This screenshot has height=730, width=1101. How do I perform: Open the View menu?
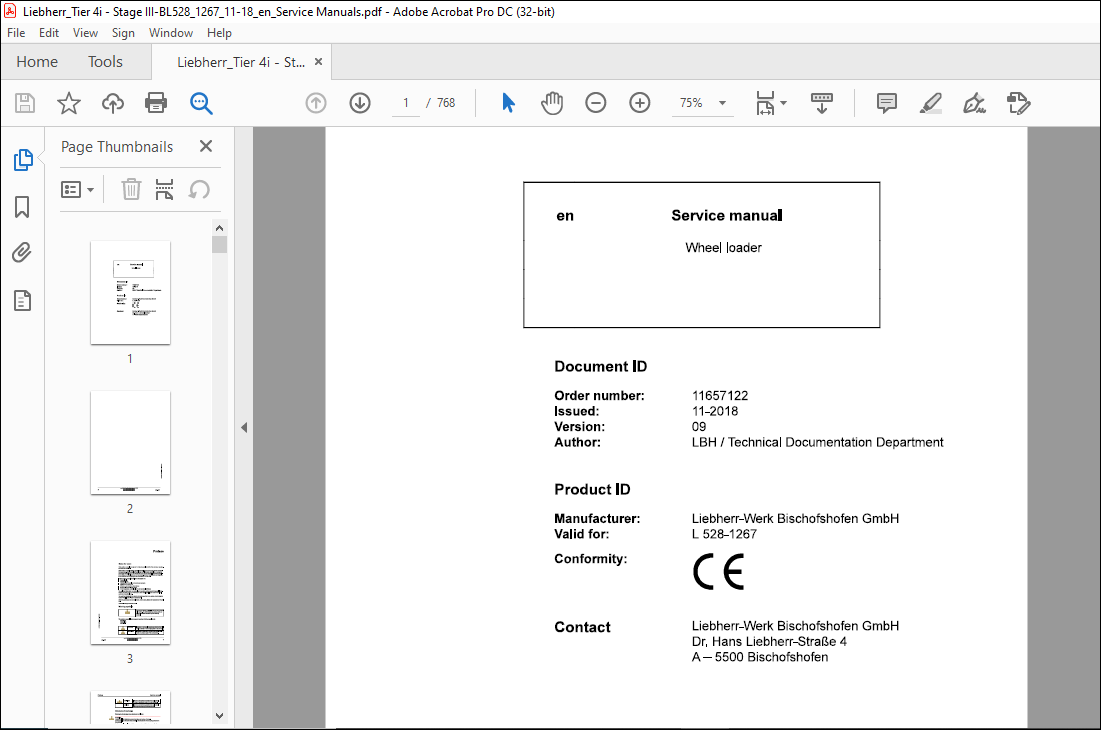click(85, 33)
